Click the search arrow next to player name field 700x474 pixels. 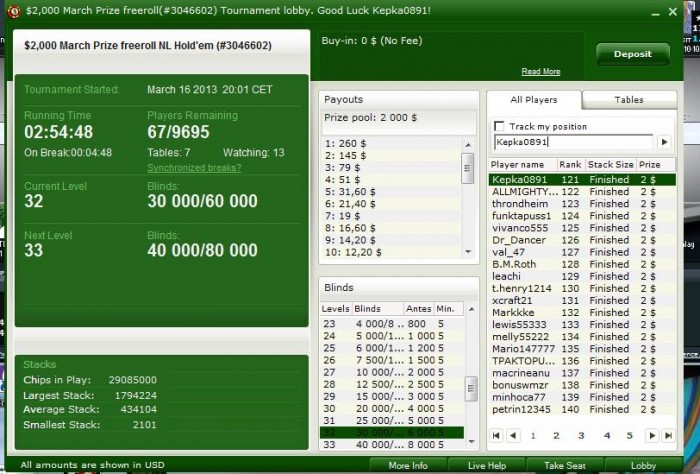pyautogui.click(x=664, y=142)
